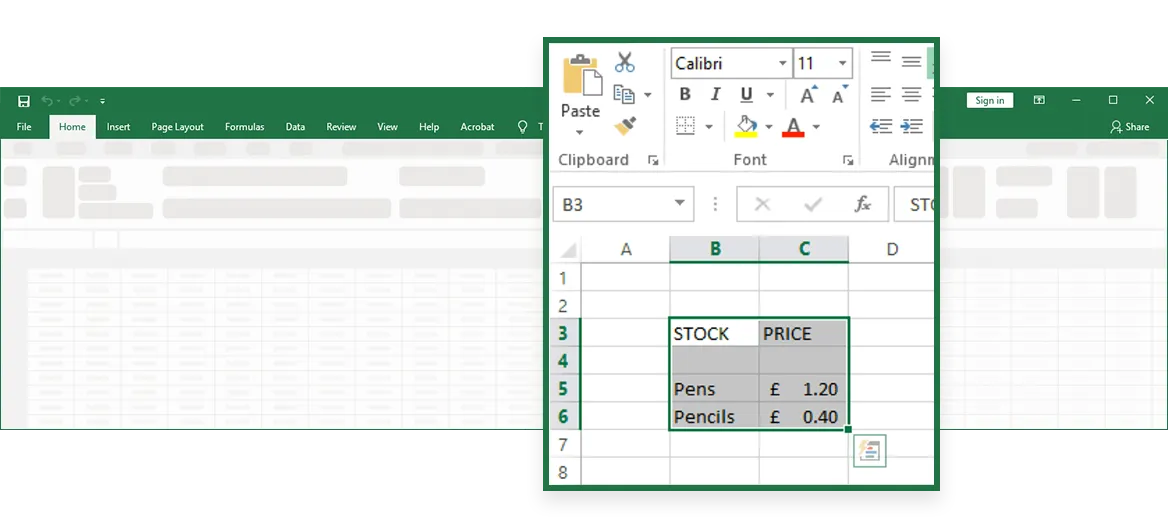The image size is (1168, 519).
Task: Click Increase Font Size icon
Action: pyautogui.click(x=808, y=95)
